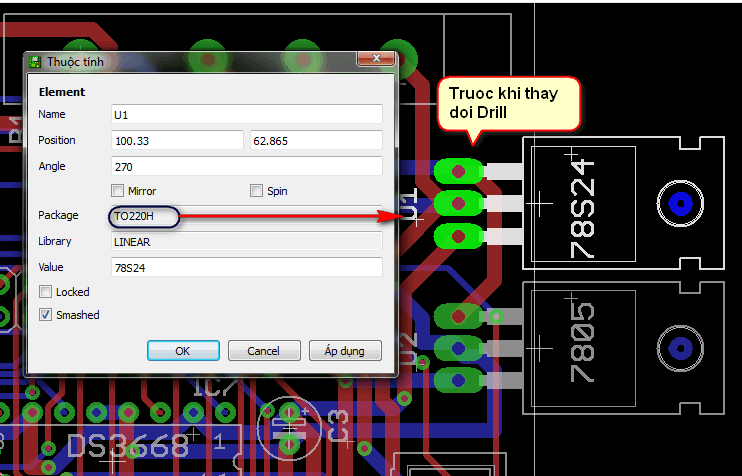742x476 pixels.
Task: Click the top pad of 7805 regulator
Action: click(x=458, y=316)
